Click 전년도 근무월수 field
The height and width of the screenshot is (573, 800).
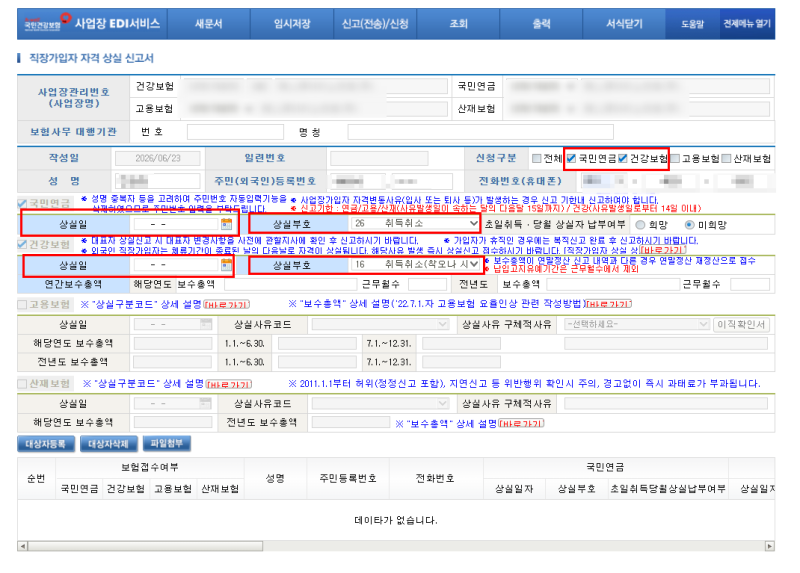click(x=749, y=284)
